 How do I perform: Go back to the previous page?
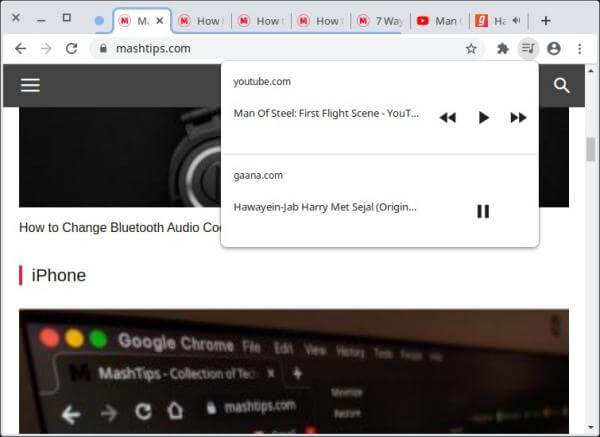click(21, 49)
